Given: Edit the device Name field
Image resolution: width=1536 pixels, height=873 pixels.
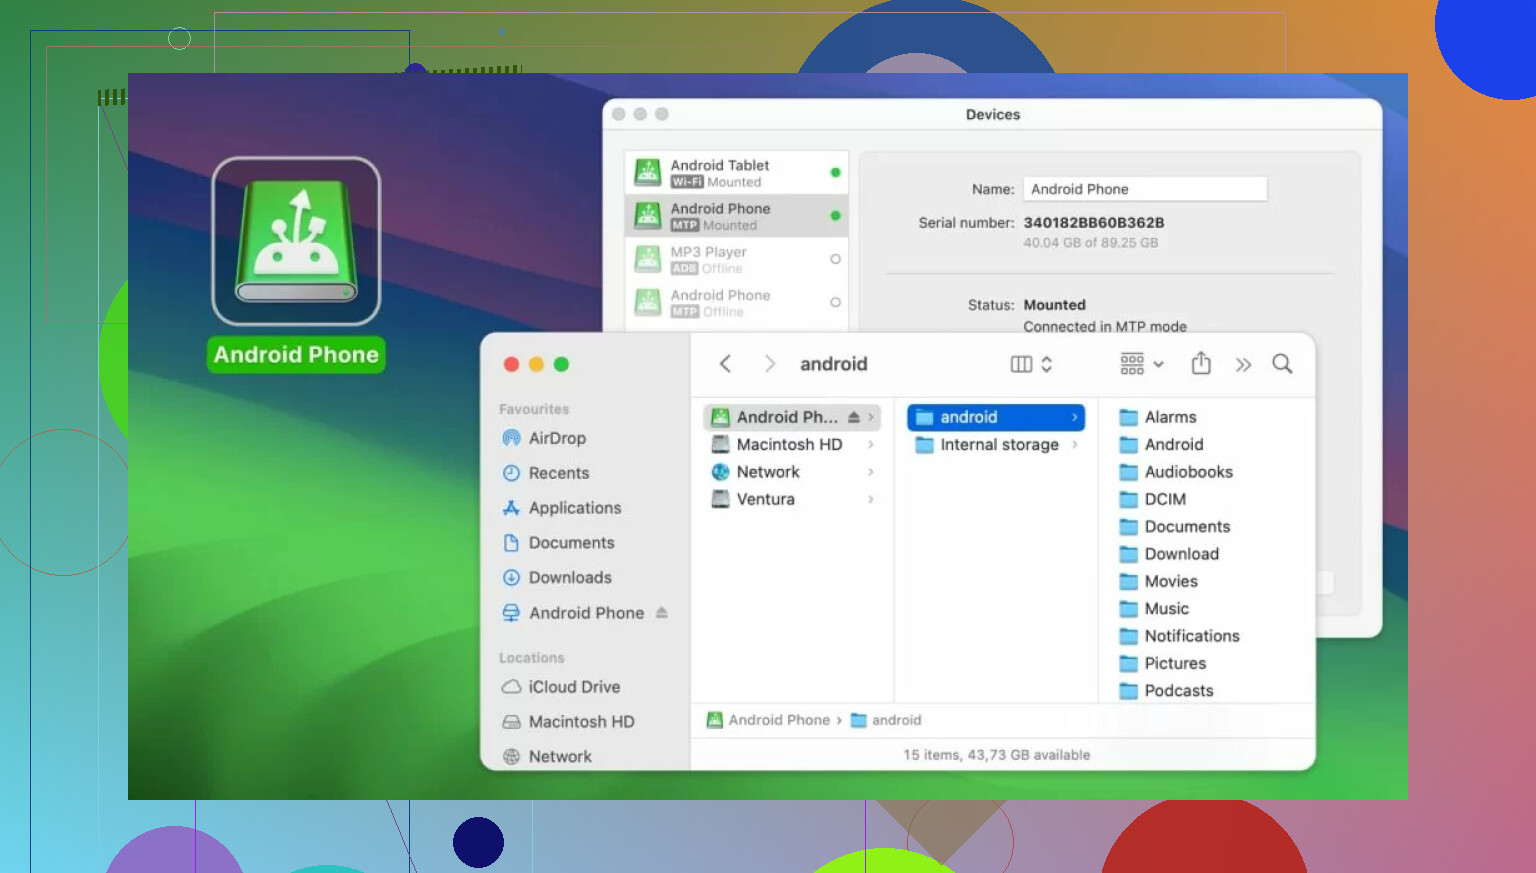Looking at the screenshot, I should coord(1145,189).
